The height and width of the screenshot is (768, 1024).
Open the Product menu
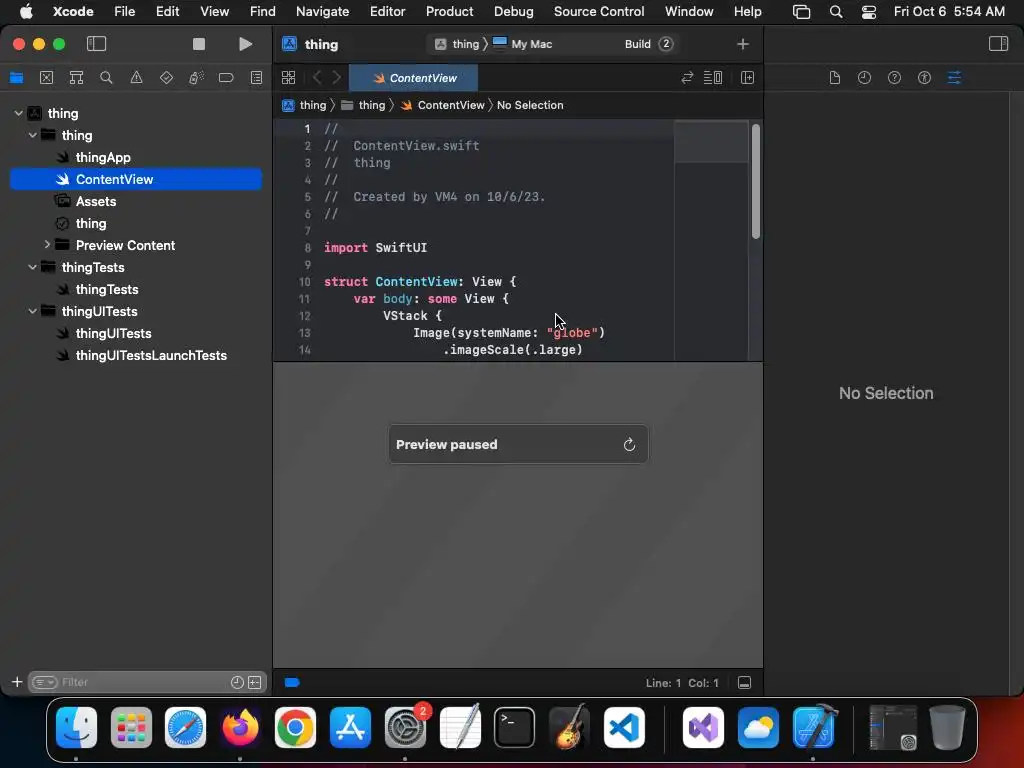[449, 11]
